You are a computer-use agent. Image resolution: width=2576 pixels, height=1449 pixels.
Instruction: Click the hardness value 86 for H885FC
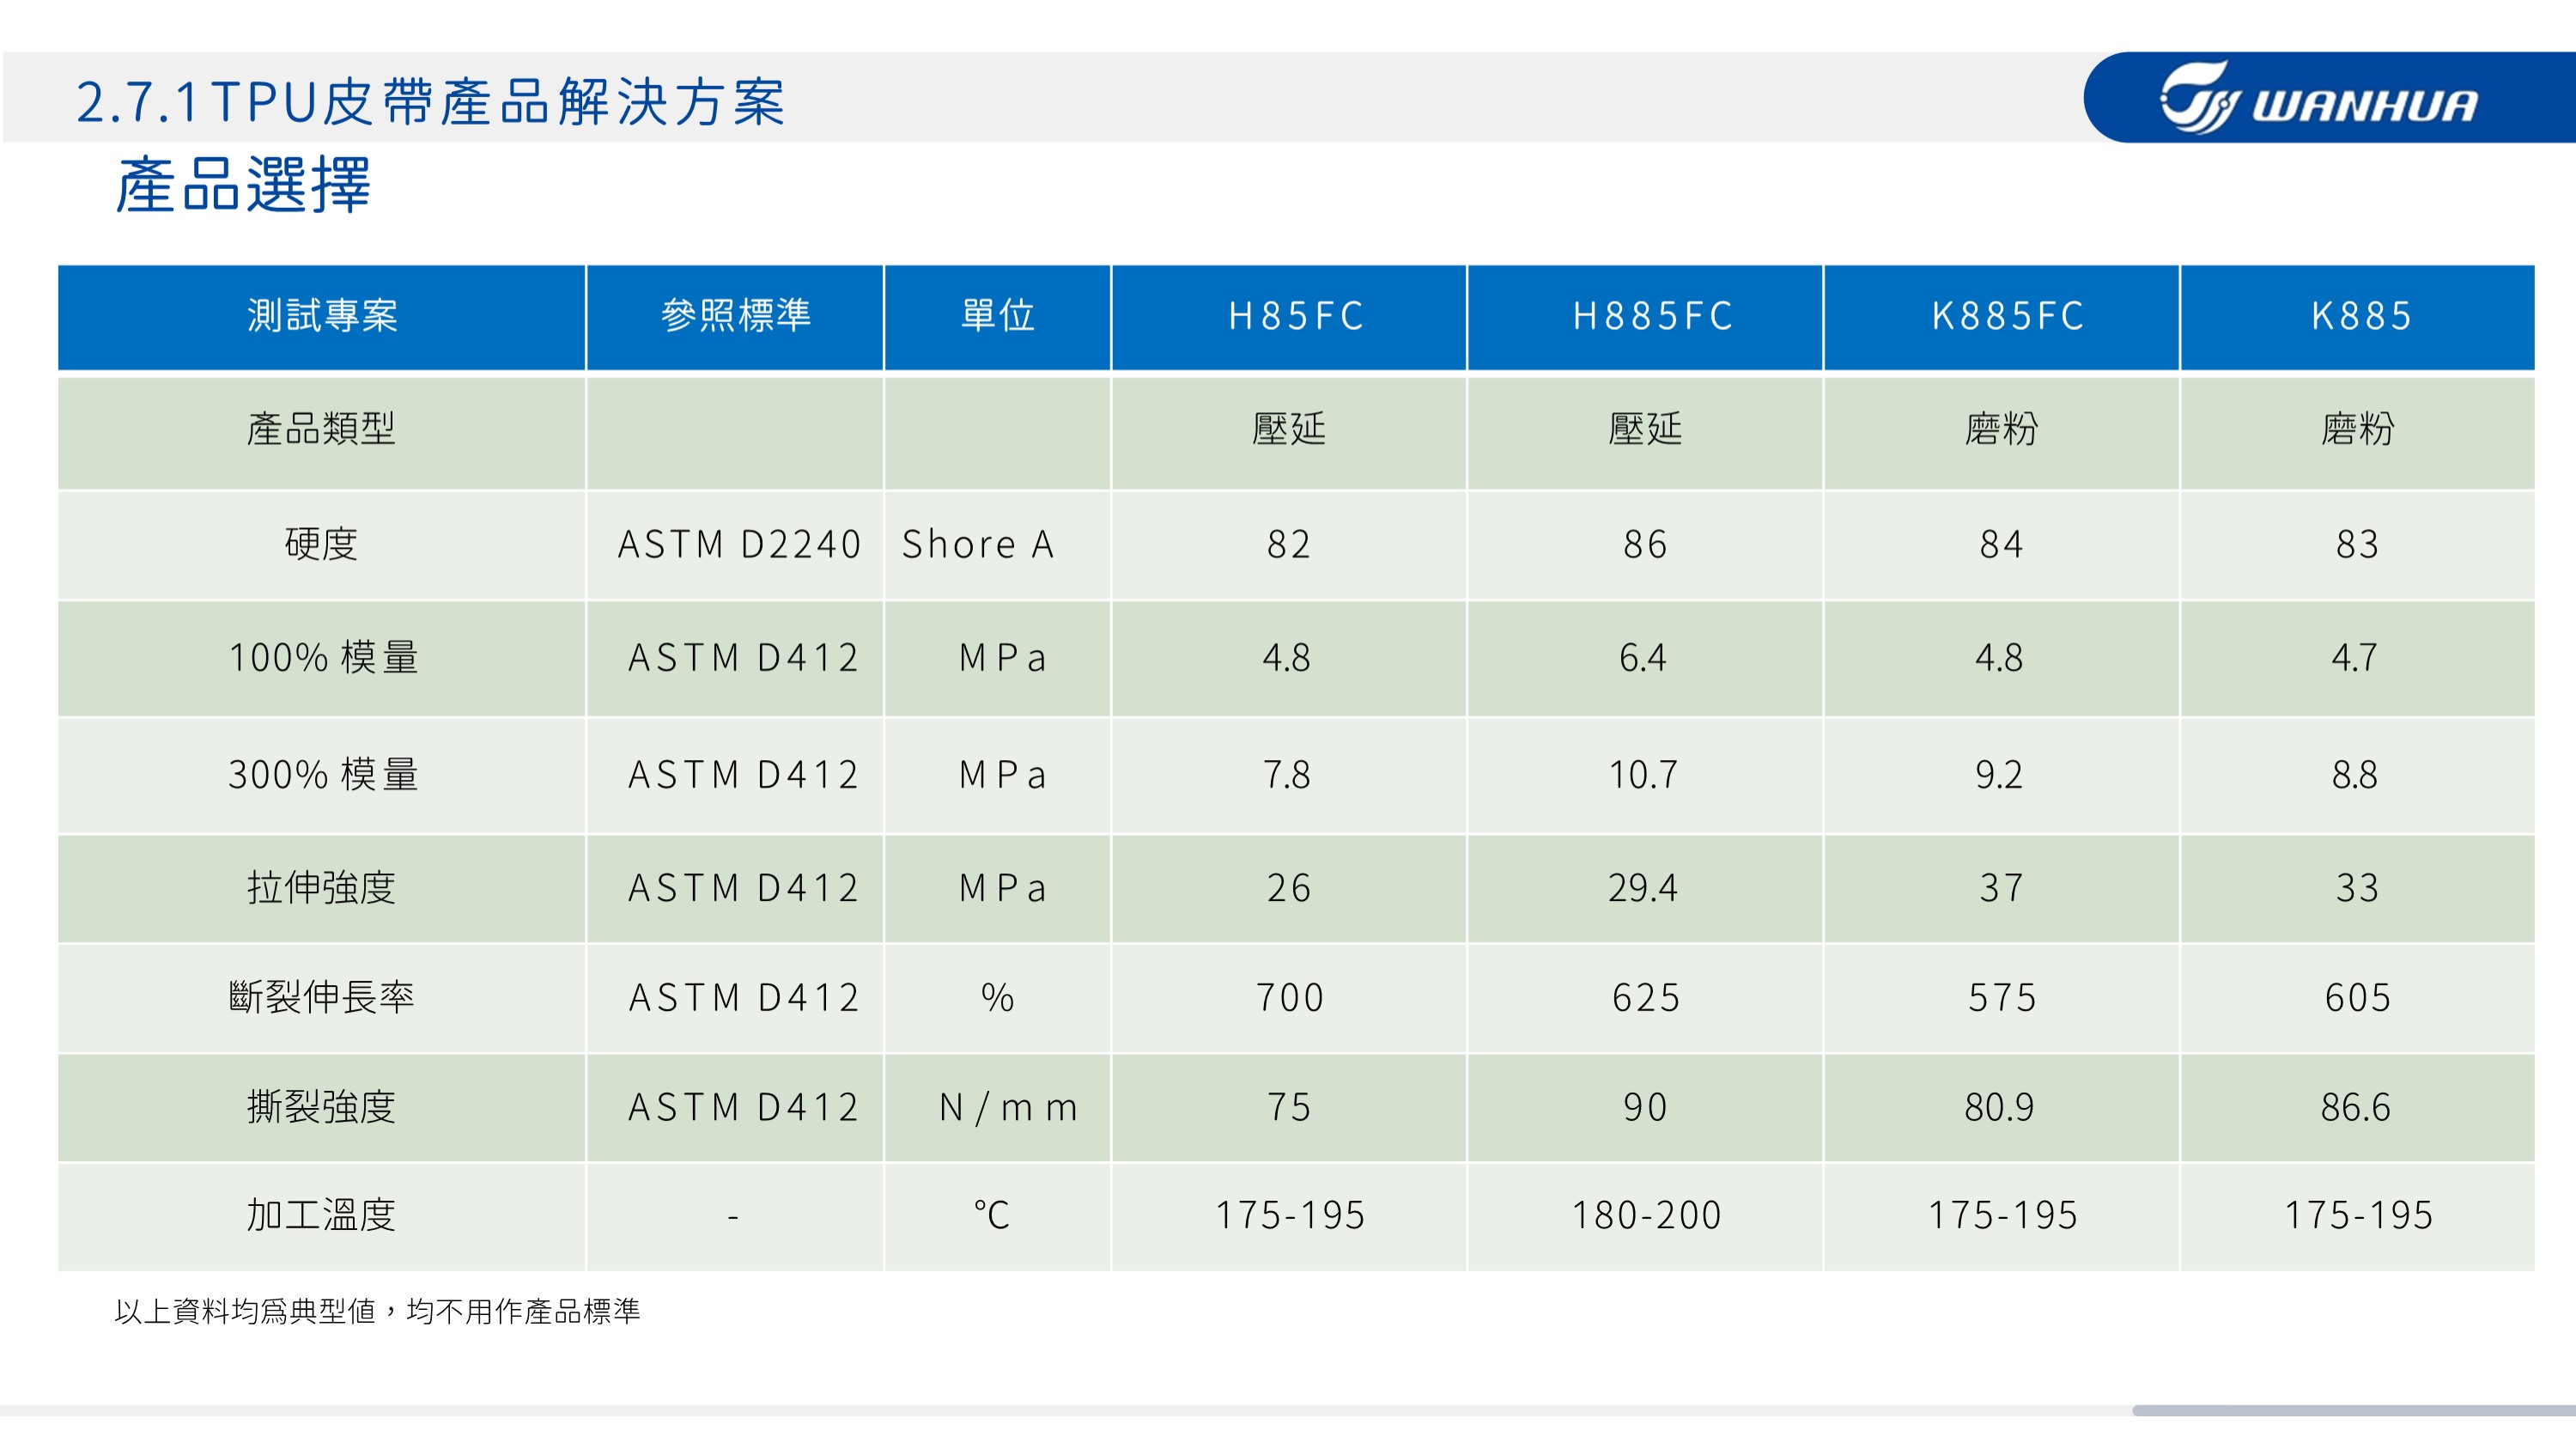point(1645,545)
